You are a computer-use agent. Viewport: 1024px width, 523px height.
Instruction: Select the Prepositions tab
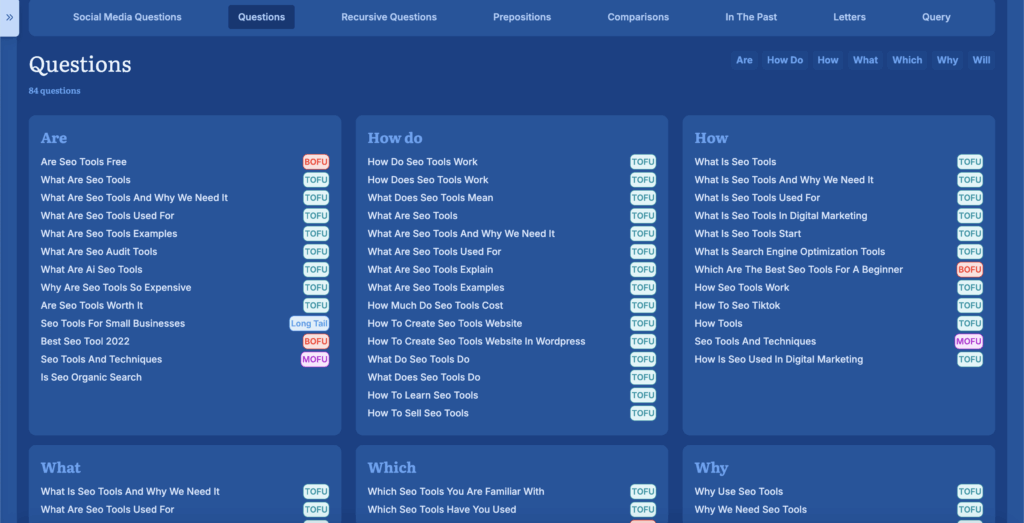pos(521,17)
